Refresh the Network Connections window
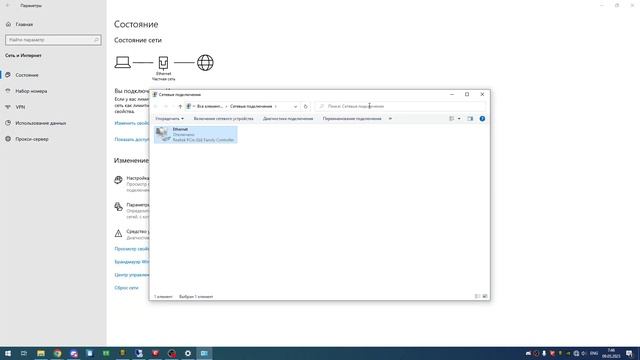 (305, 107)
